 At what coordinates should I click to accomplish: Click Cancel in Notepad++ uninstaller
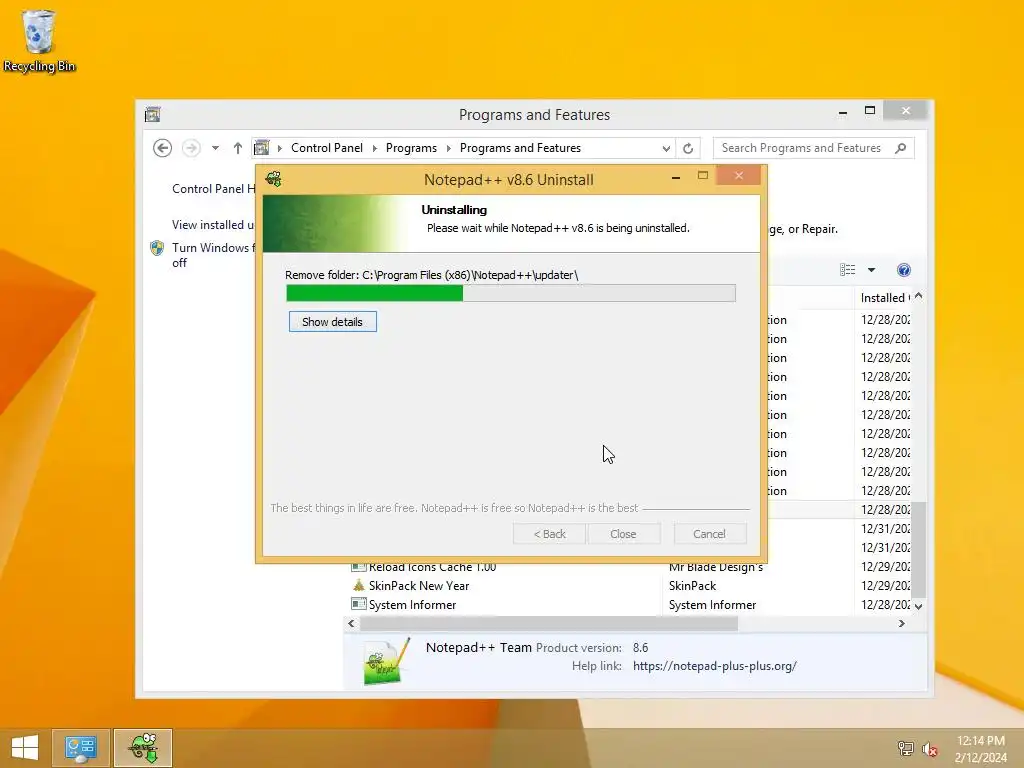pyautogui.click(x=709, y=534)
